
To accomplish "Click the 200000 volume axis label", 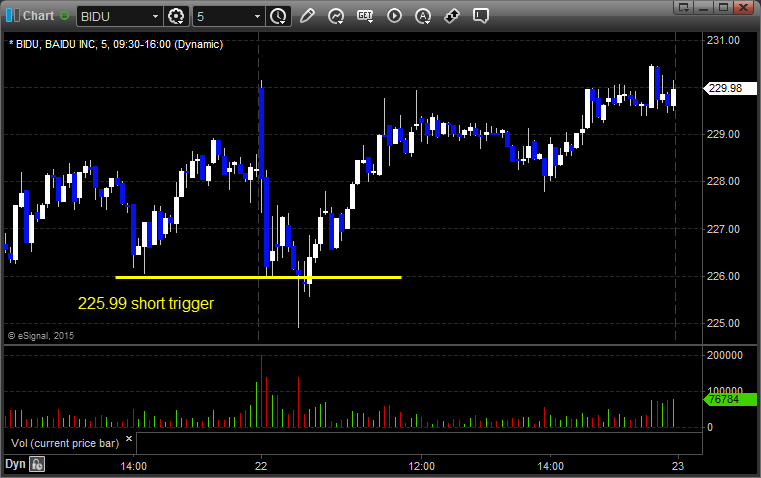I will pos(725,355).
